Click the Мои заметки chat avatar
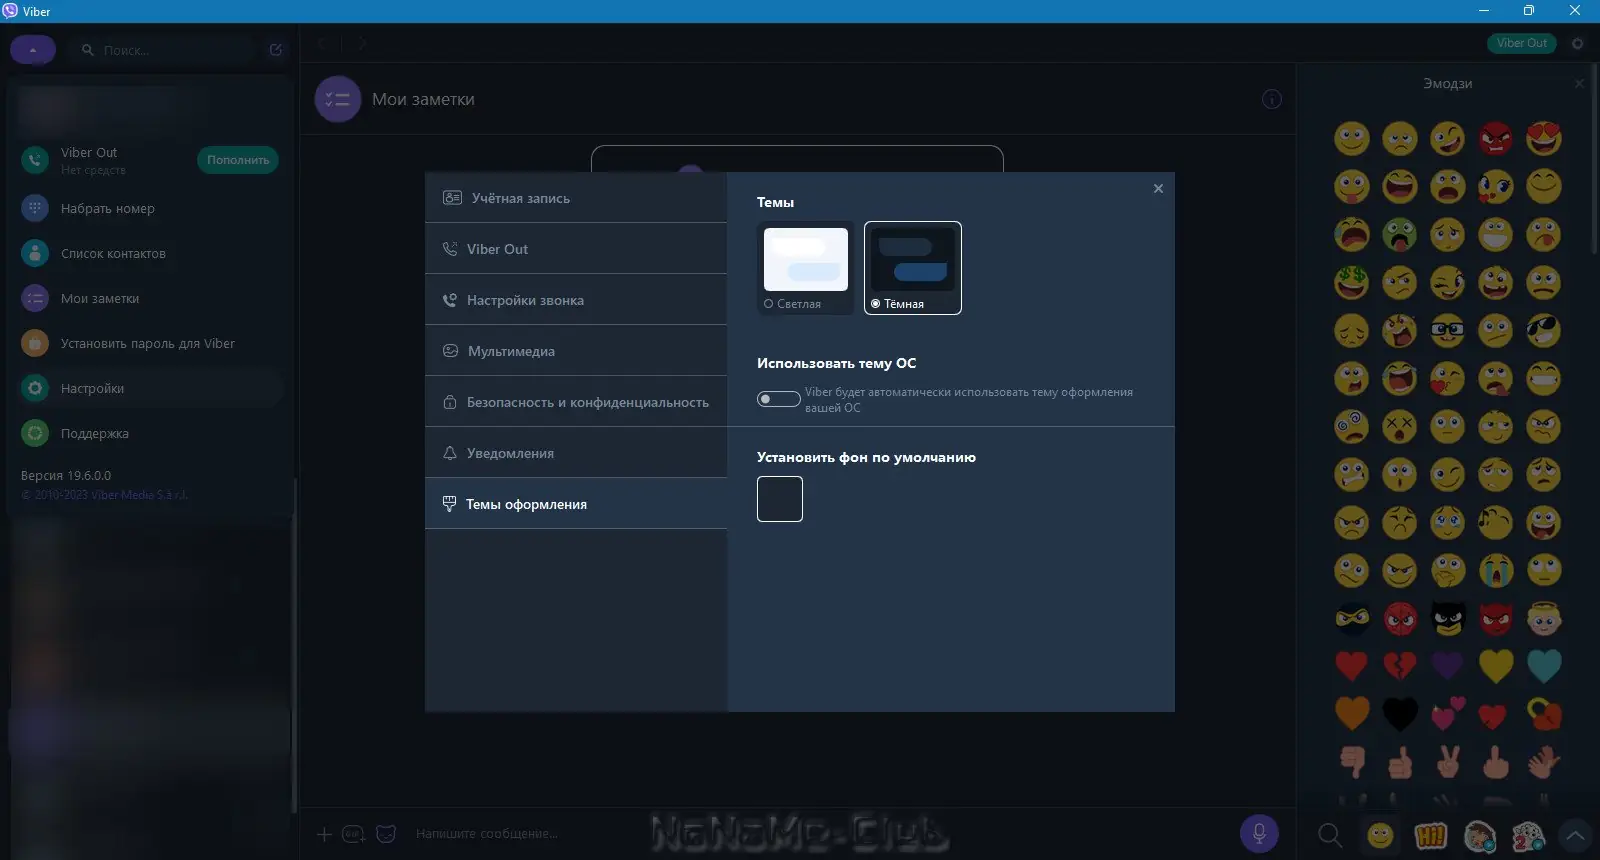The height and width of the screenshot is (860, 1600). click(338, 99)
